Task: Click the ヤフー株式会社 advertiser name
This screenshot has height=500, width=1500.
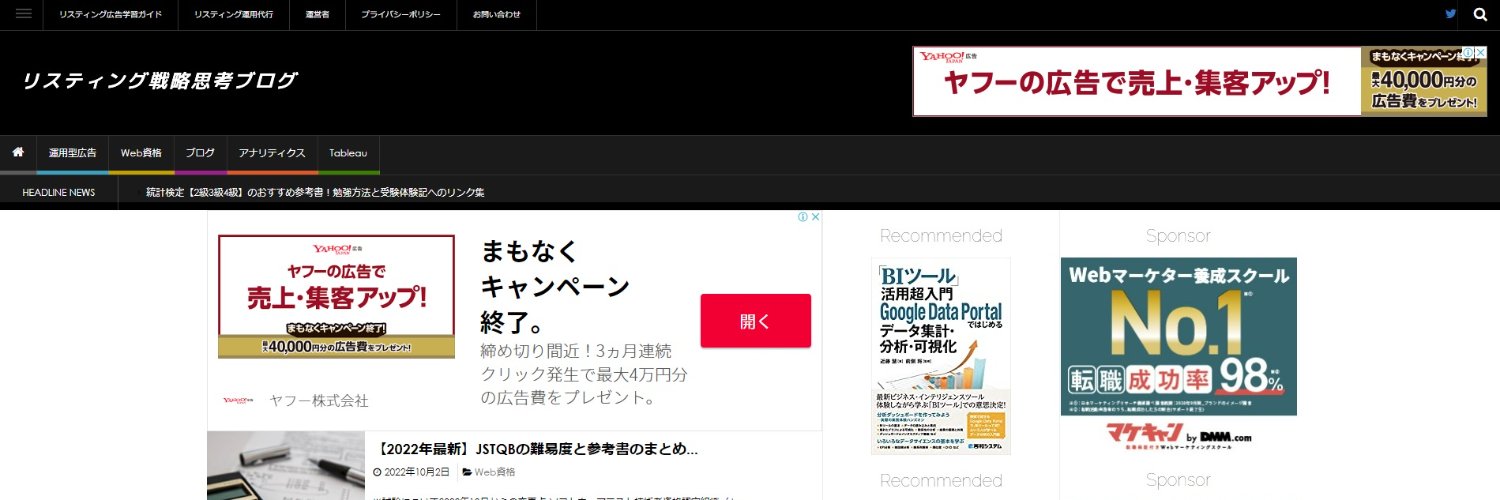Action: [x=319, y=401]
